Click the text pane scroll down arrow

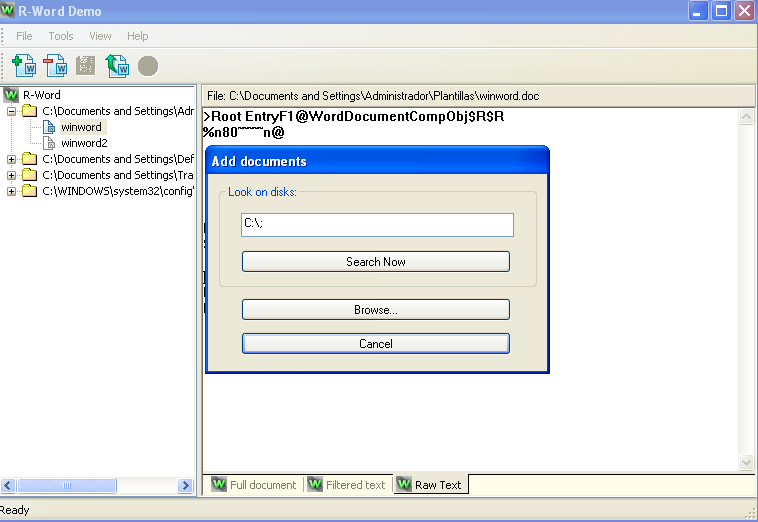[746, 462]
